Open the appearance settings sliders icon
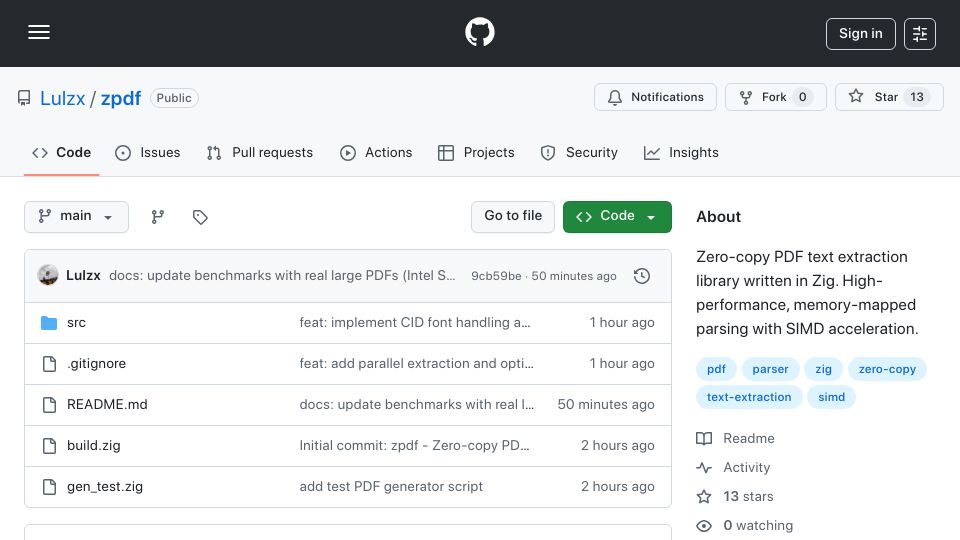Screen dimensions: 960x540 point(920,34)
